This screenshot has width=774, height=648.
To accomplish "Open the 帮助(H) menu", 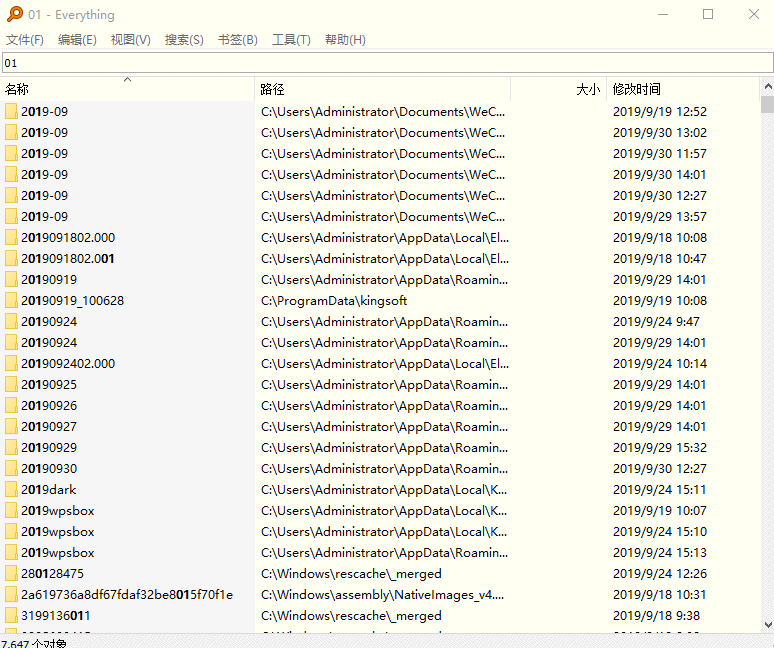I will coord(345,40).
